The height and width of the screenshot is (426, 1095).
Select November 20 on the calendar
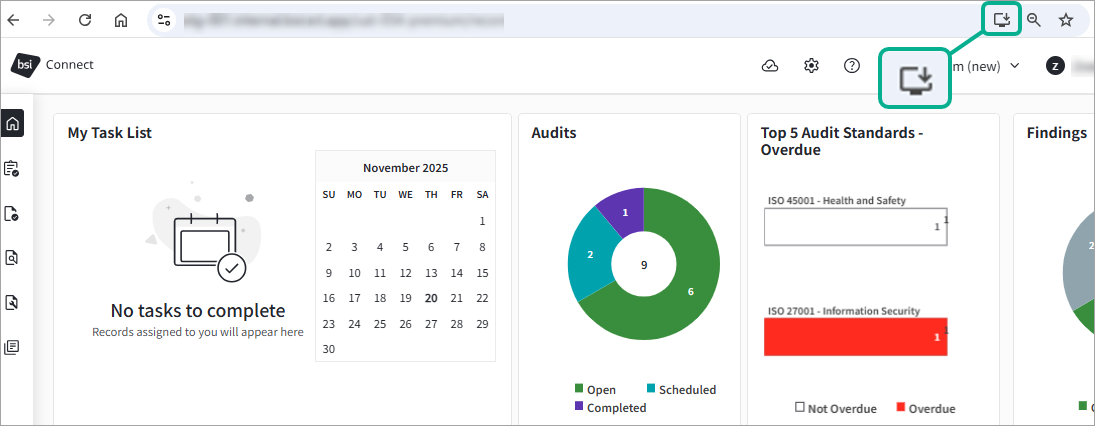(431, 298)
